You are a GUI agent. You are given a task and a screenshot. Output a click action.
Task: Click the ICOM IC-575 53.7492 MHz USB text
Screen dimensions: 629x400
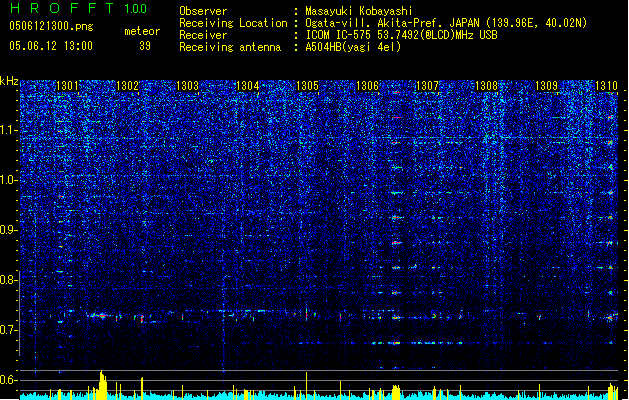(x=401, y=35)
